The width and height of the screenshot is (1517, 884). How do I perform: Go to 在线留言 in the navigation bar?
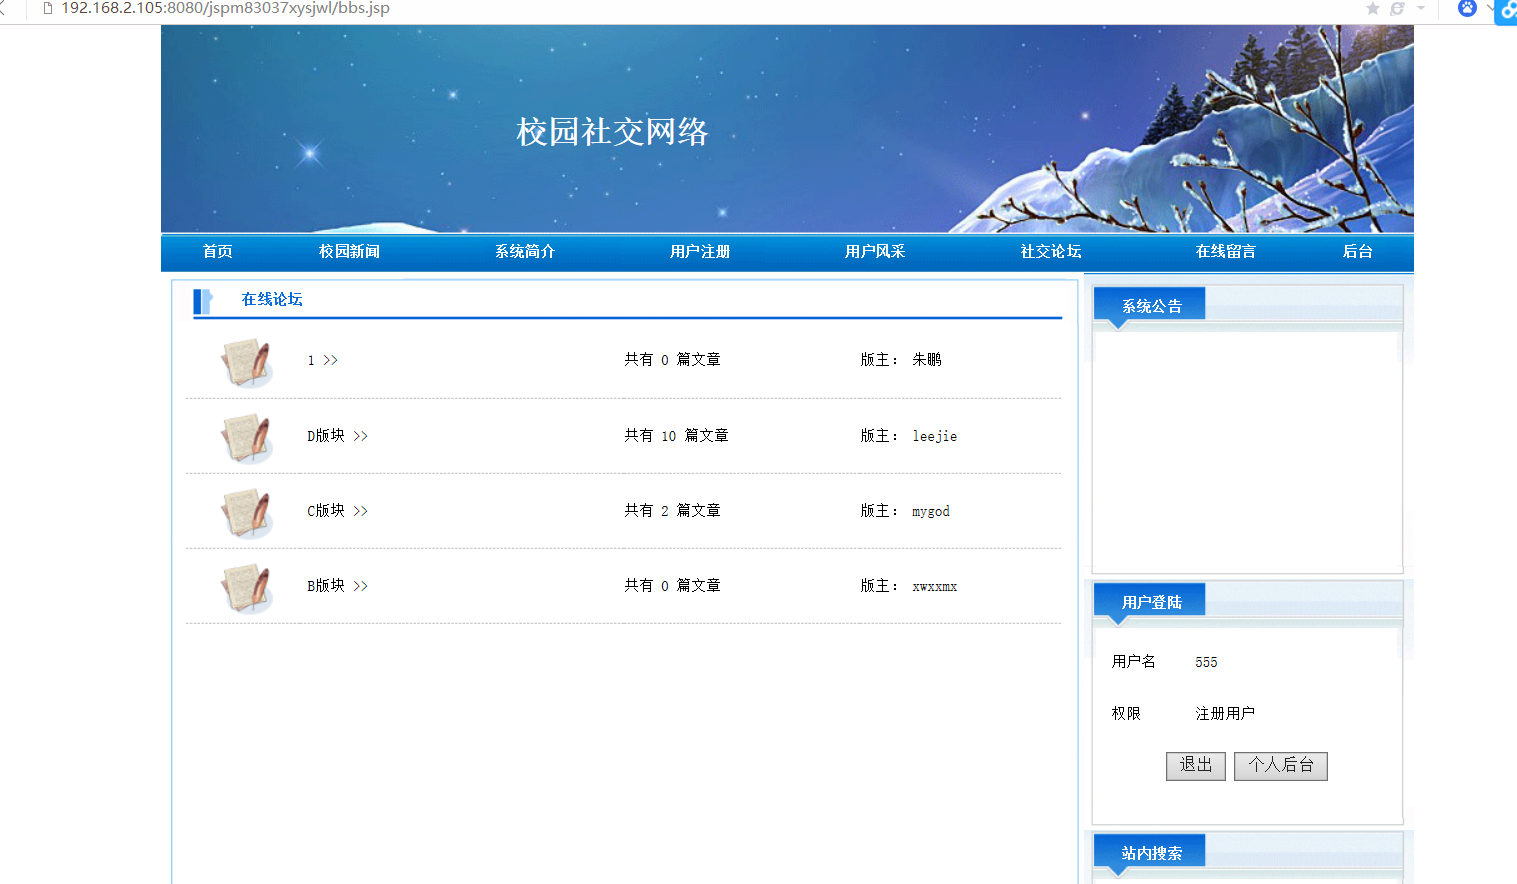pyautogui.click(x=1226, y=252)
